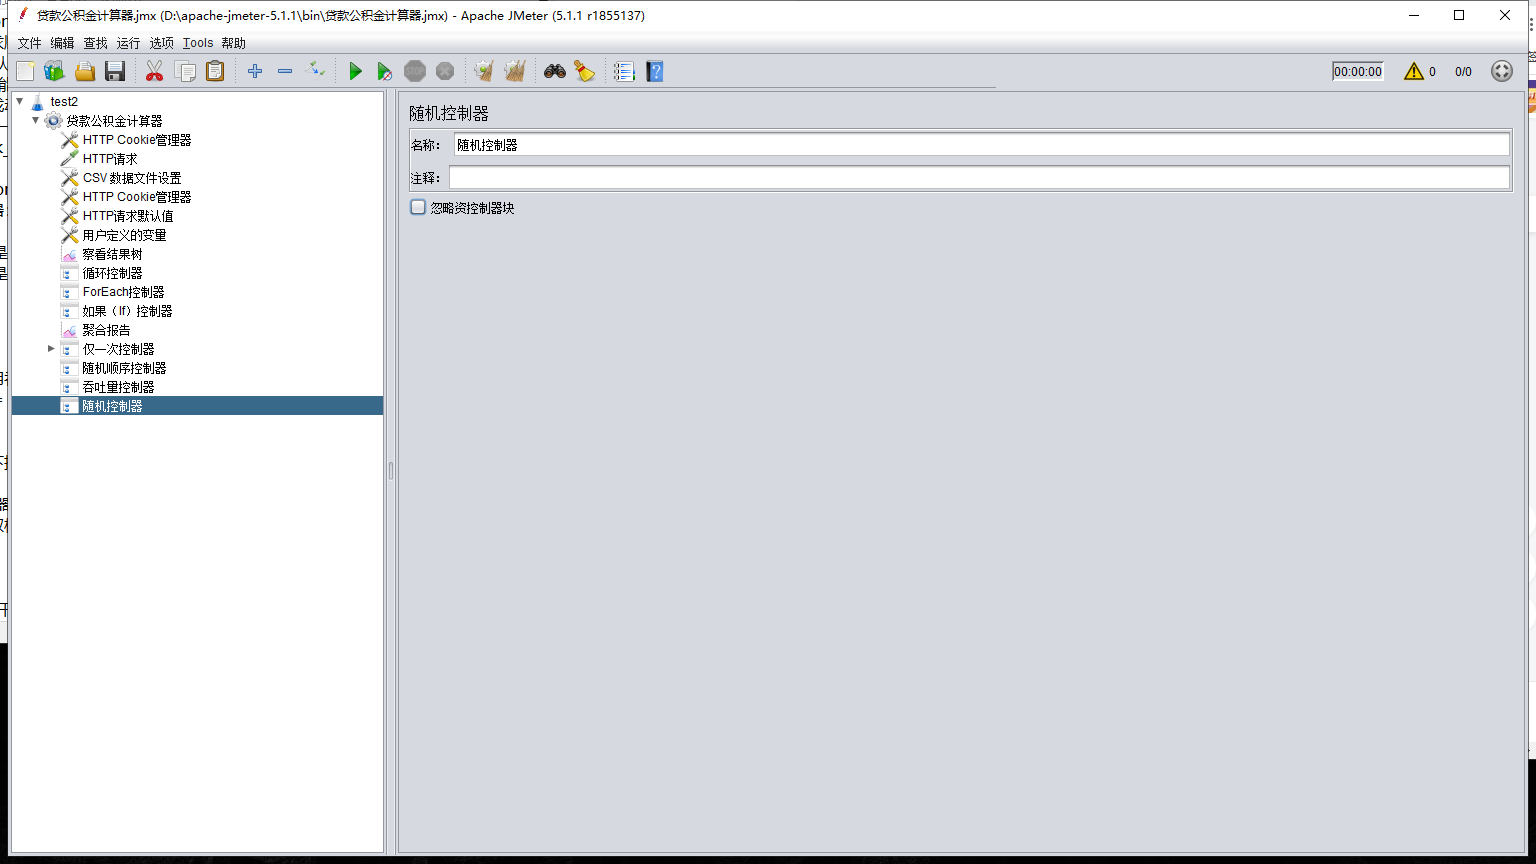The height and width of the screenshot is (864, 1536).
Task: Select the highlighted 随机控制器 node
Action: [x=112, y=406]
